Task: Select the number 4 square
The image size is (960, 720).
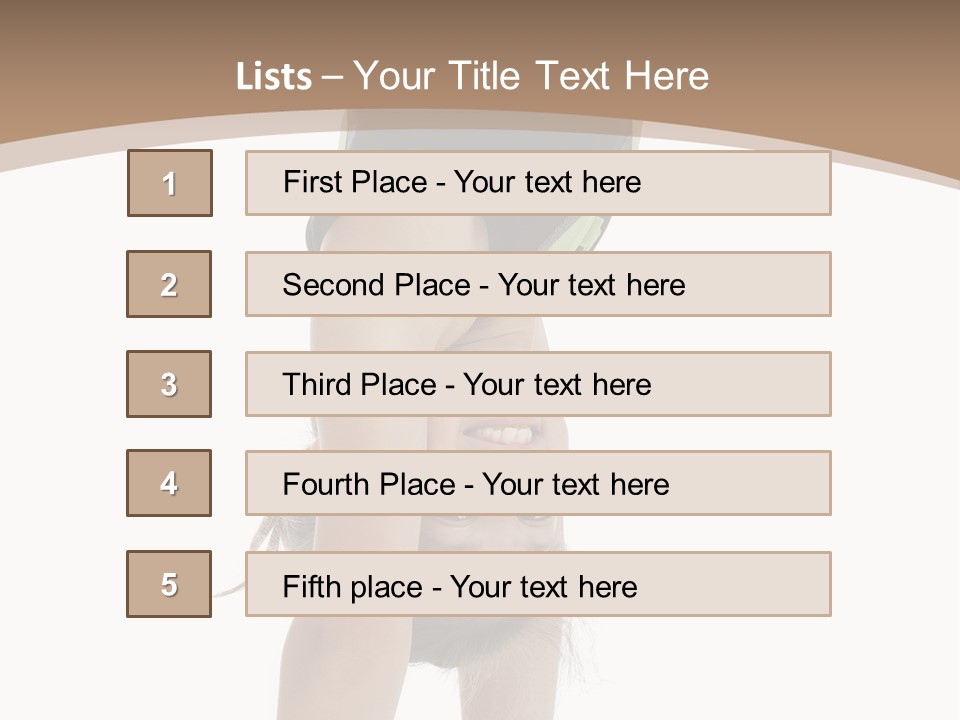Action: (169, 483)
